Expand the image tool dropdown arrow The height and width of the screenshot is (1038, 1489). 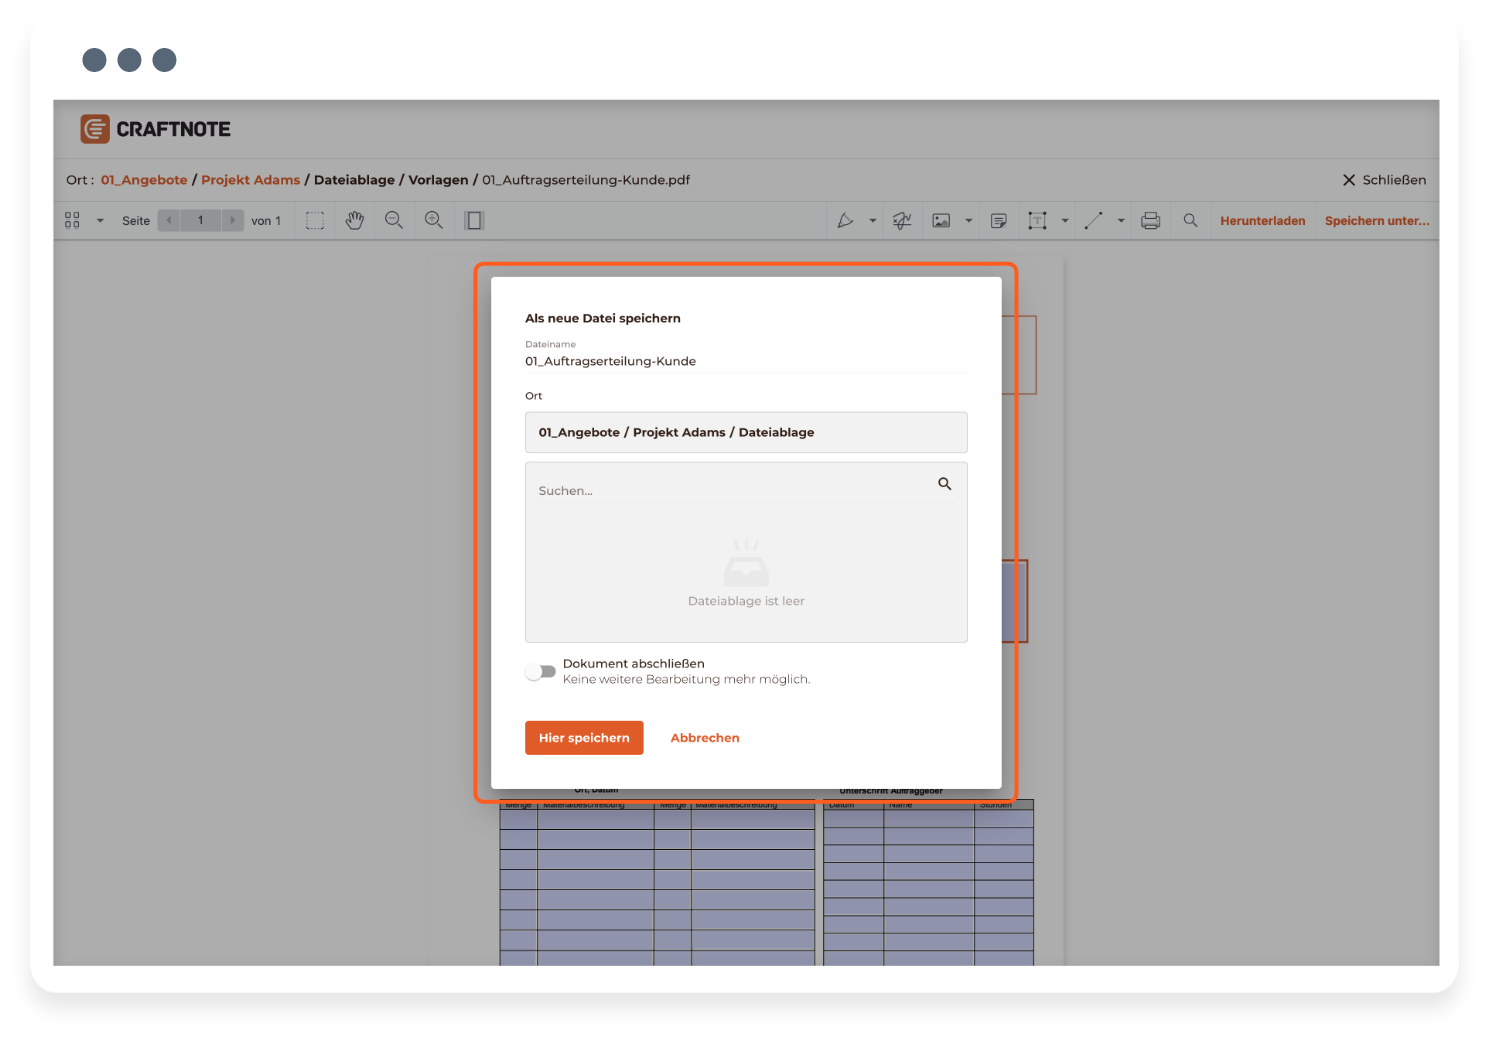pyautogui.click(x=968, y=221)
